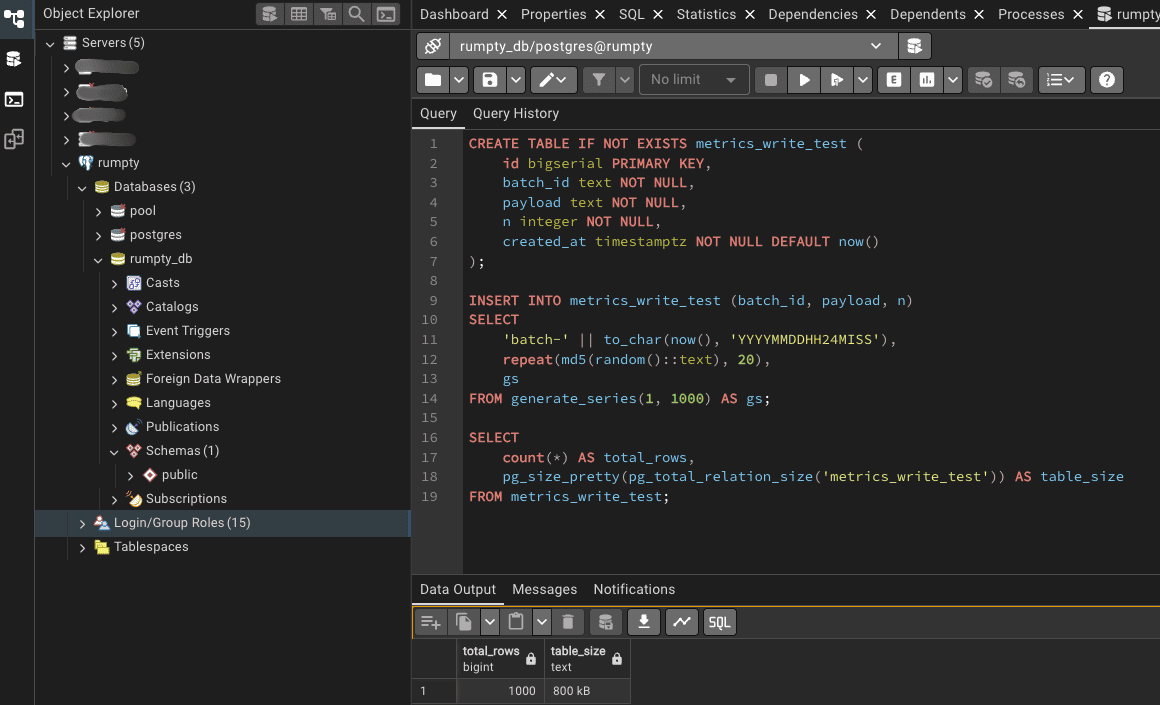Open the filter options dropdown arrow

pyautogui.click(x=625, y=80)
